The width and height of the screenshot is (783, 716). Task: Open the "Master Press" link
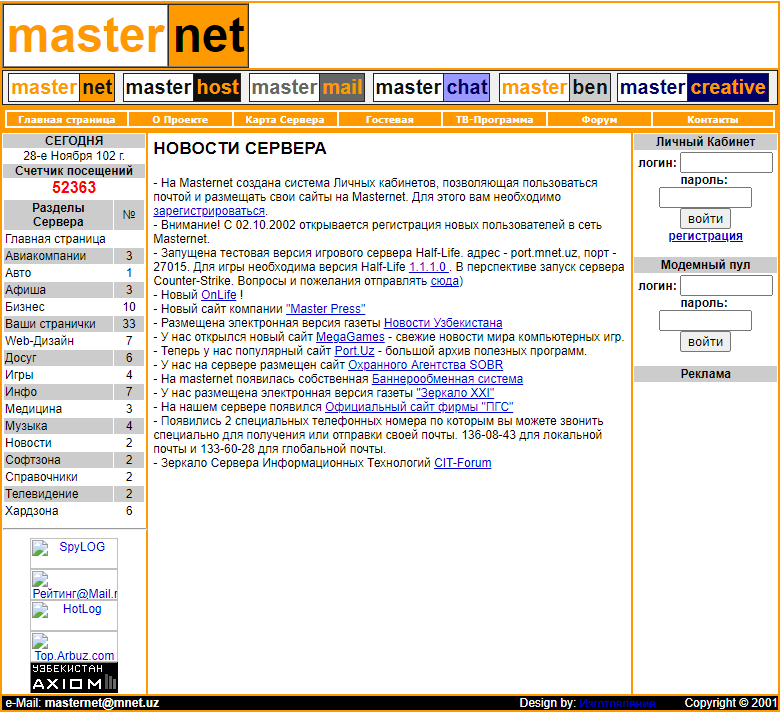326,309
